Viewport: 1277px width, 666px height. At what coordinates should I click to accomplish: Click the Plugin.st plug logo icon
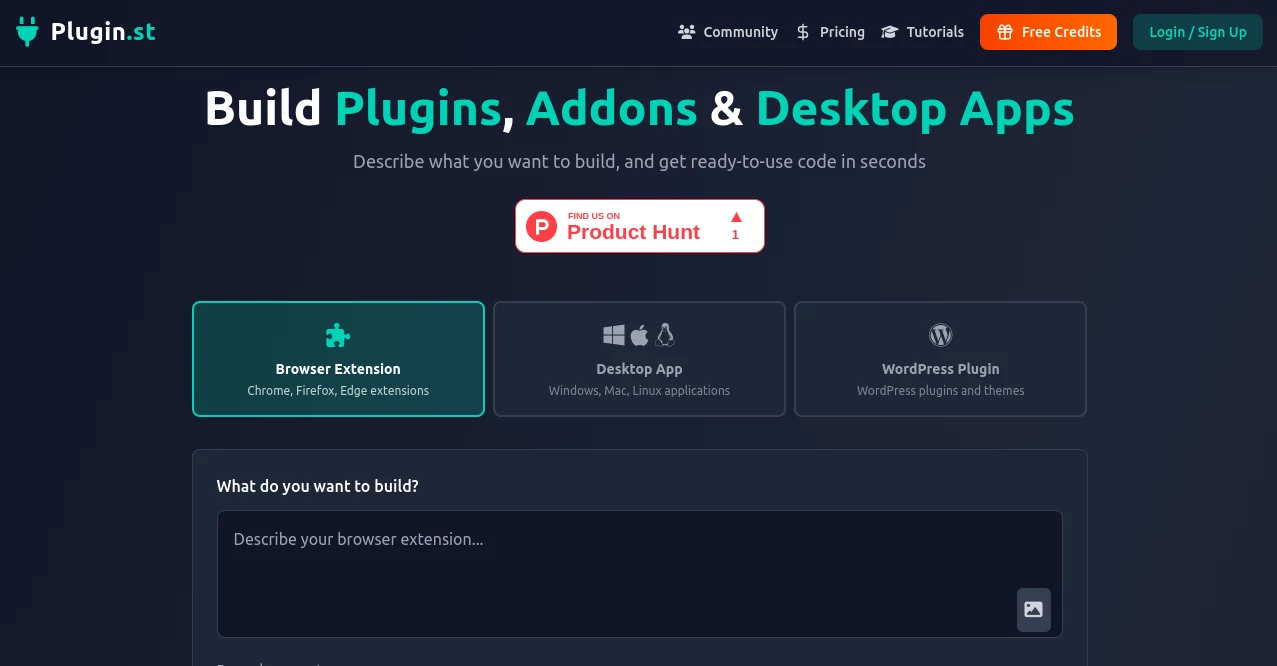click(x=26, y=31)
